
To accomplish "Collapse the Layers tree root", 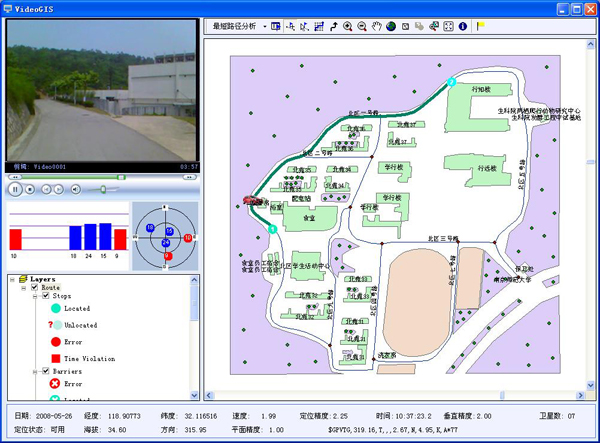I will [12, 279].
